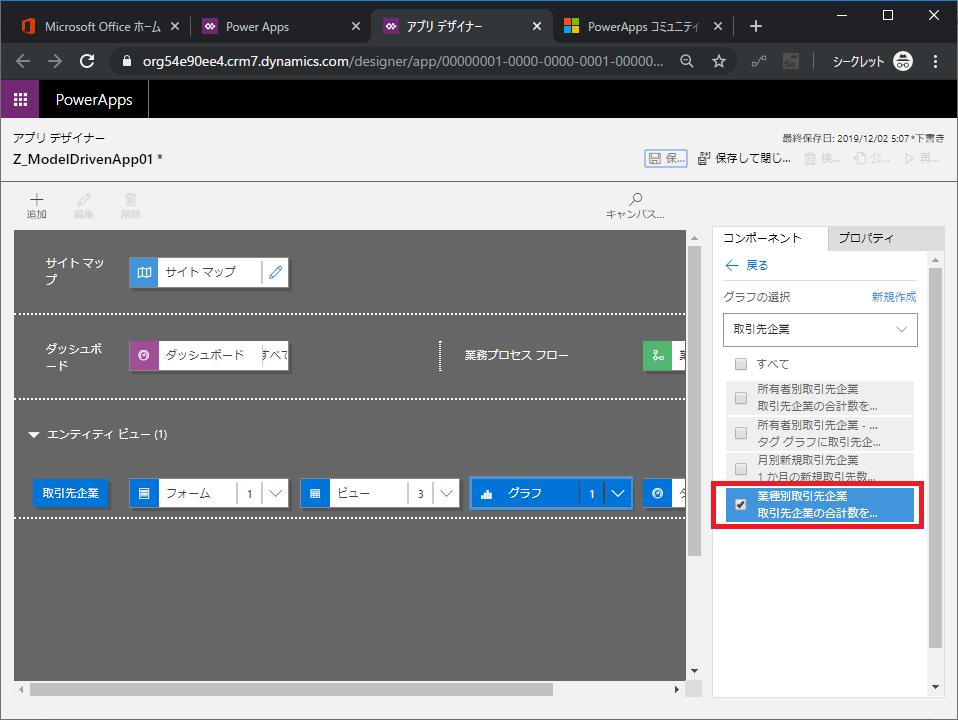Click the components panel scrollbar
Screen dimensions: 958x720
click(x=935, y=458)
